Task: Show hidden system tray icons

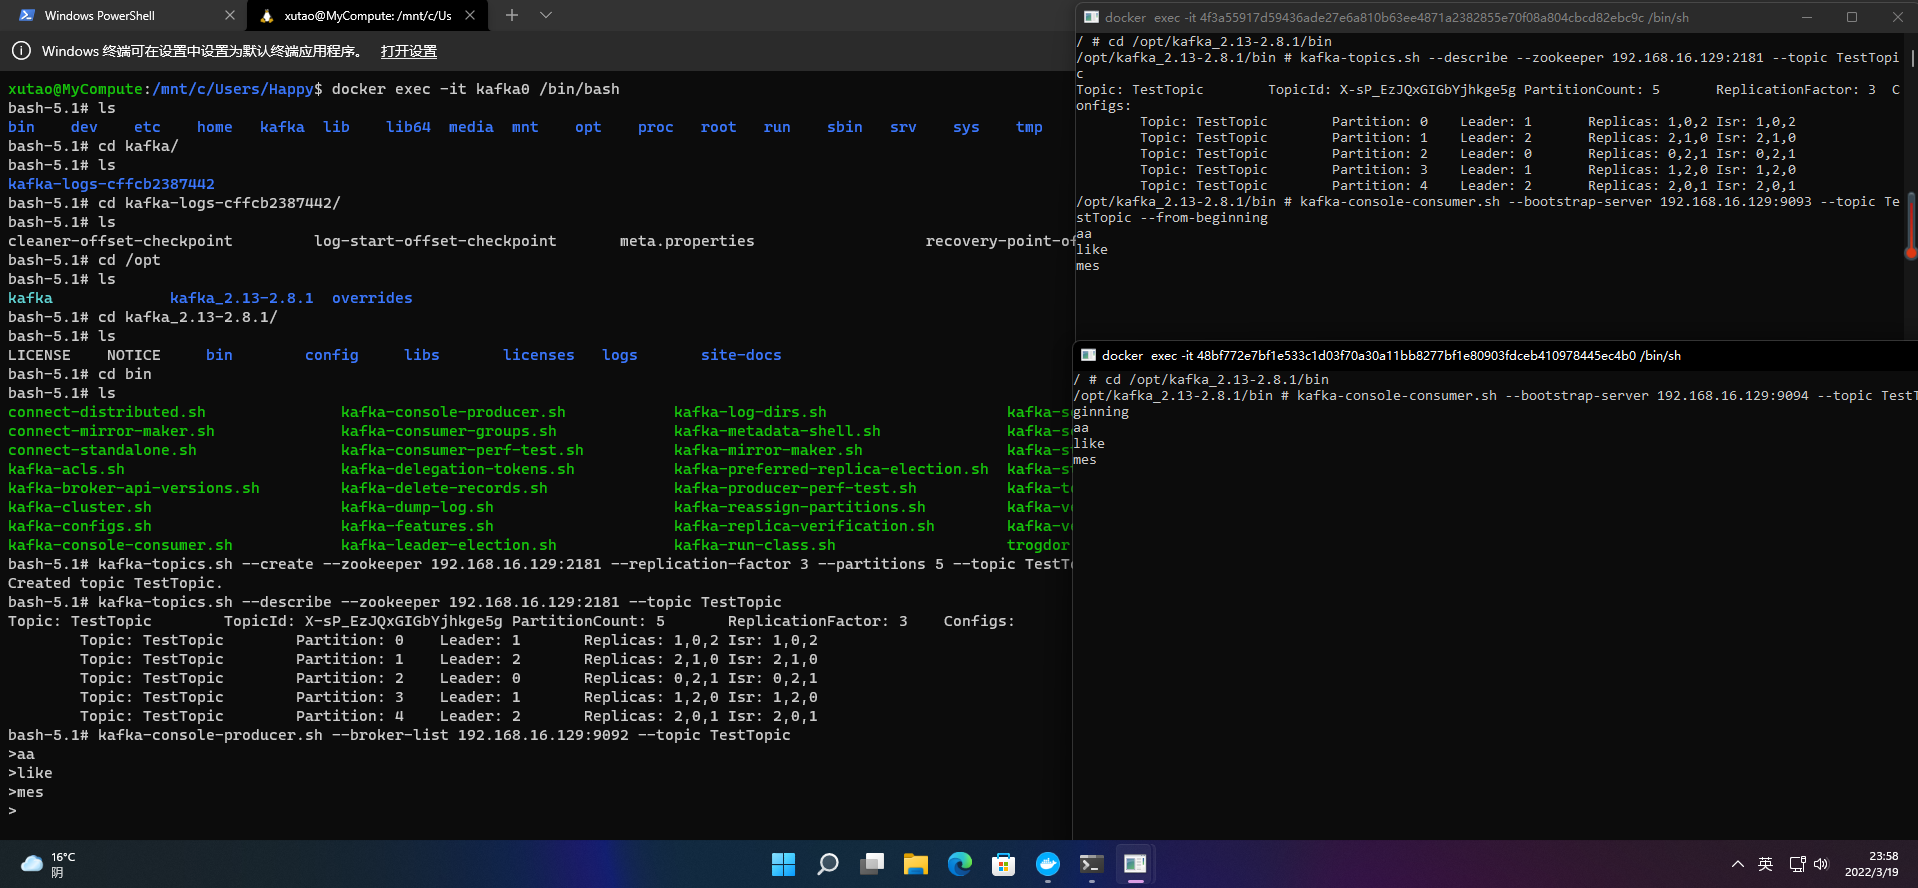Action: 1738,864
